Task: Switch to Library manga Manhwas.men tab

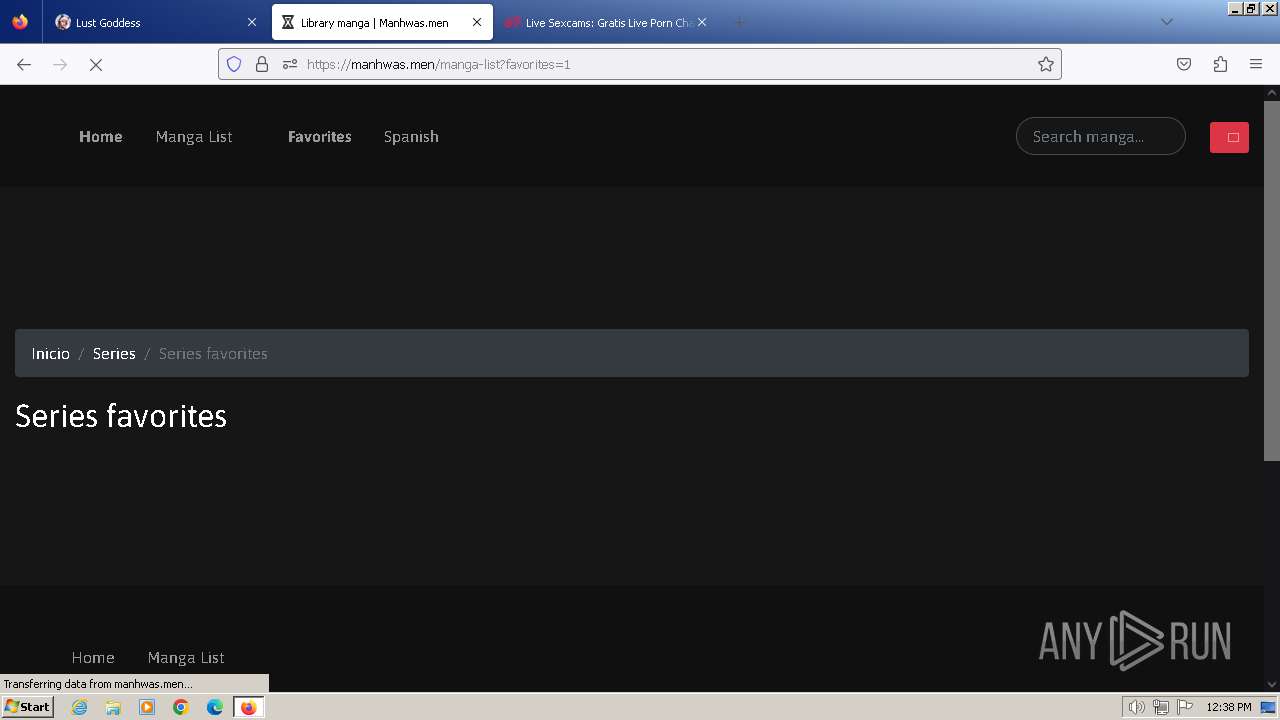Action: click(382, 22)
